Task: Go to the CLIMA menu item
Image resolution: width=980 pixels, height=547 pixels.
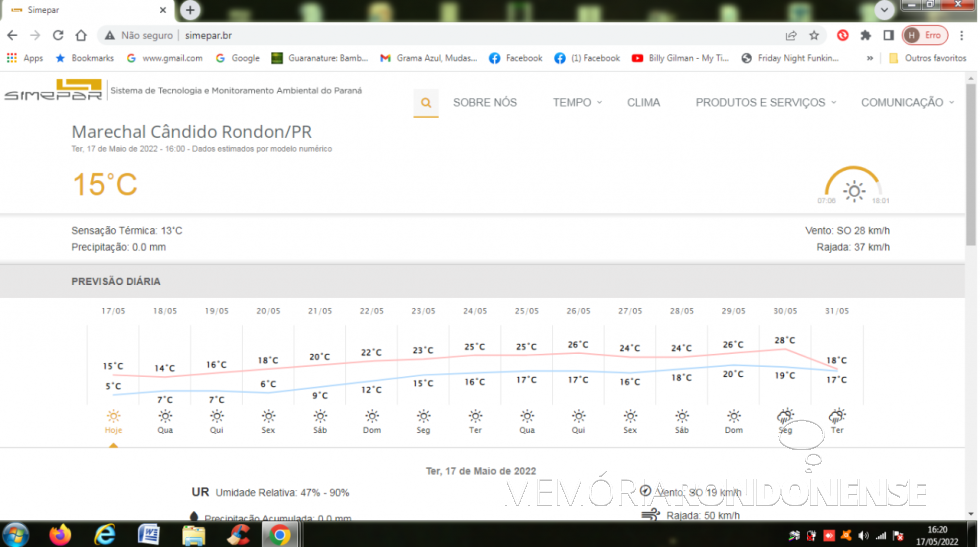Action: coord(643,102)
